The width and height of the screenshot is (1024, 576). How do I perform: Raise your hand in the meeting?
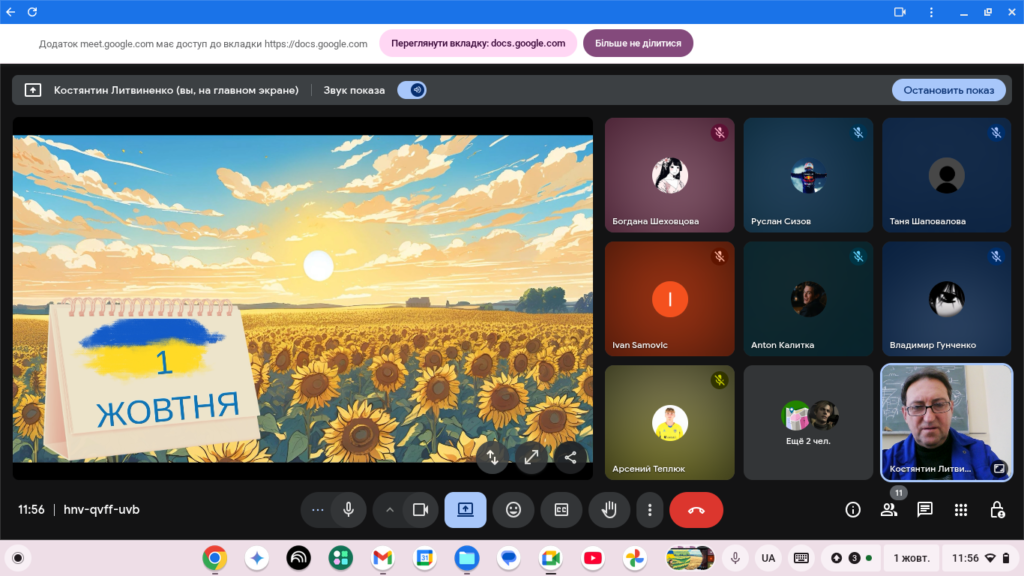[609, 510]
